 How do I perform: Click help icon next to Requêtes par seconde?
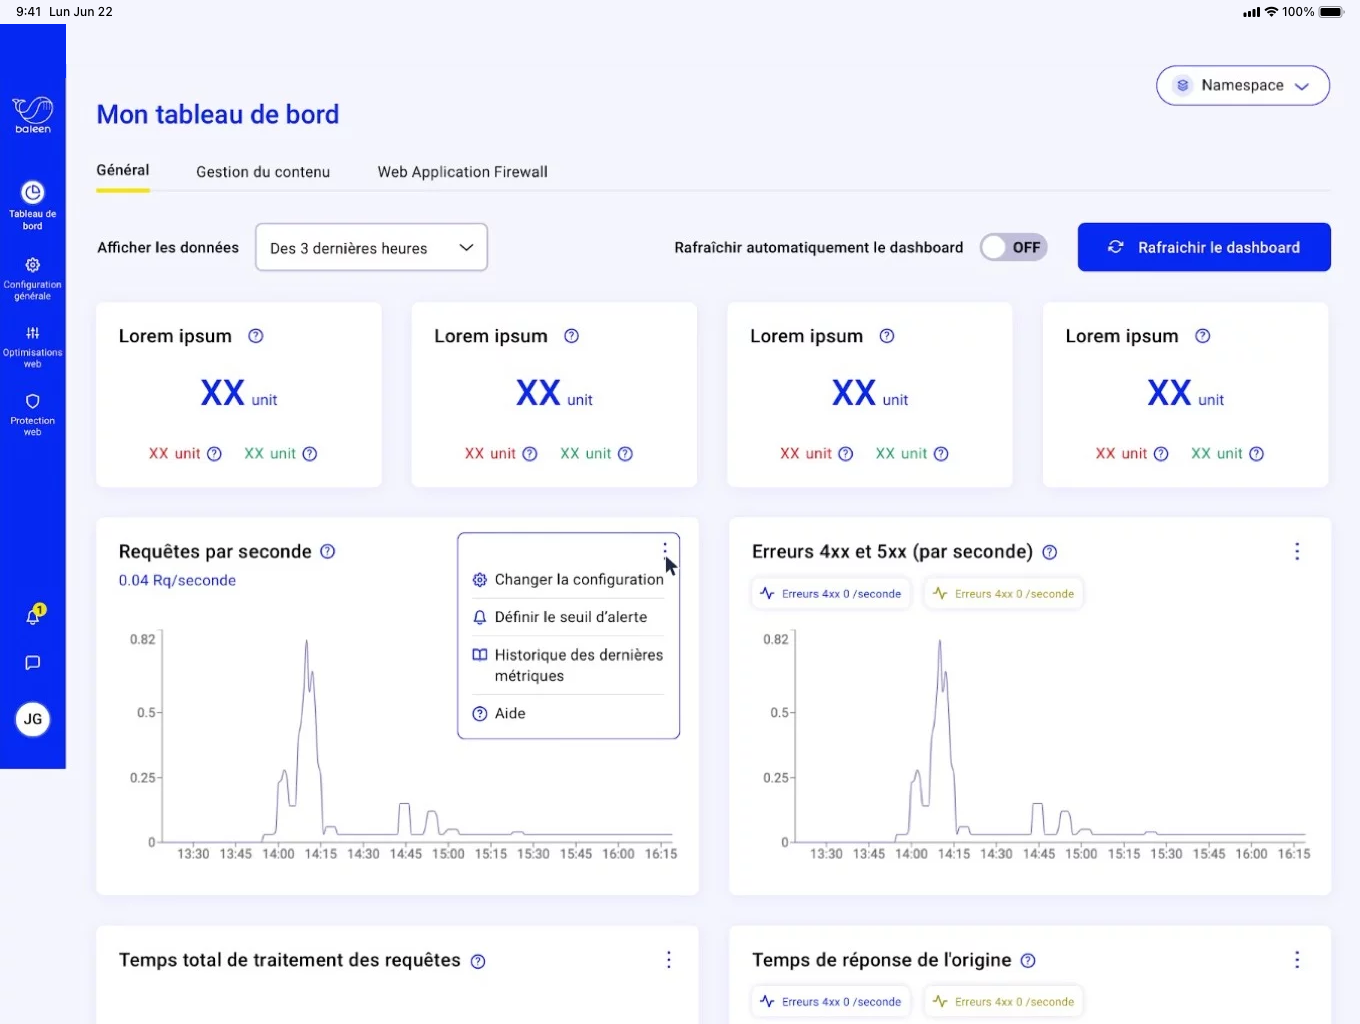[x=327, y=552]
